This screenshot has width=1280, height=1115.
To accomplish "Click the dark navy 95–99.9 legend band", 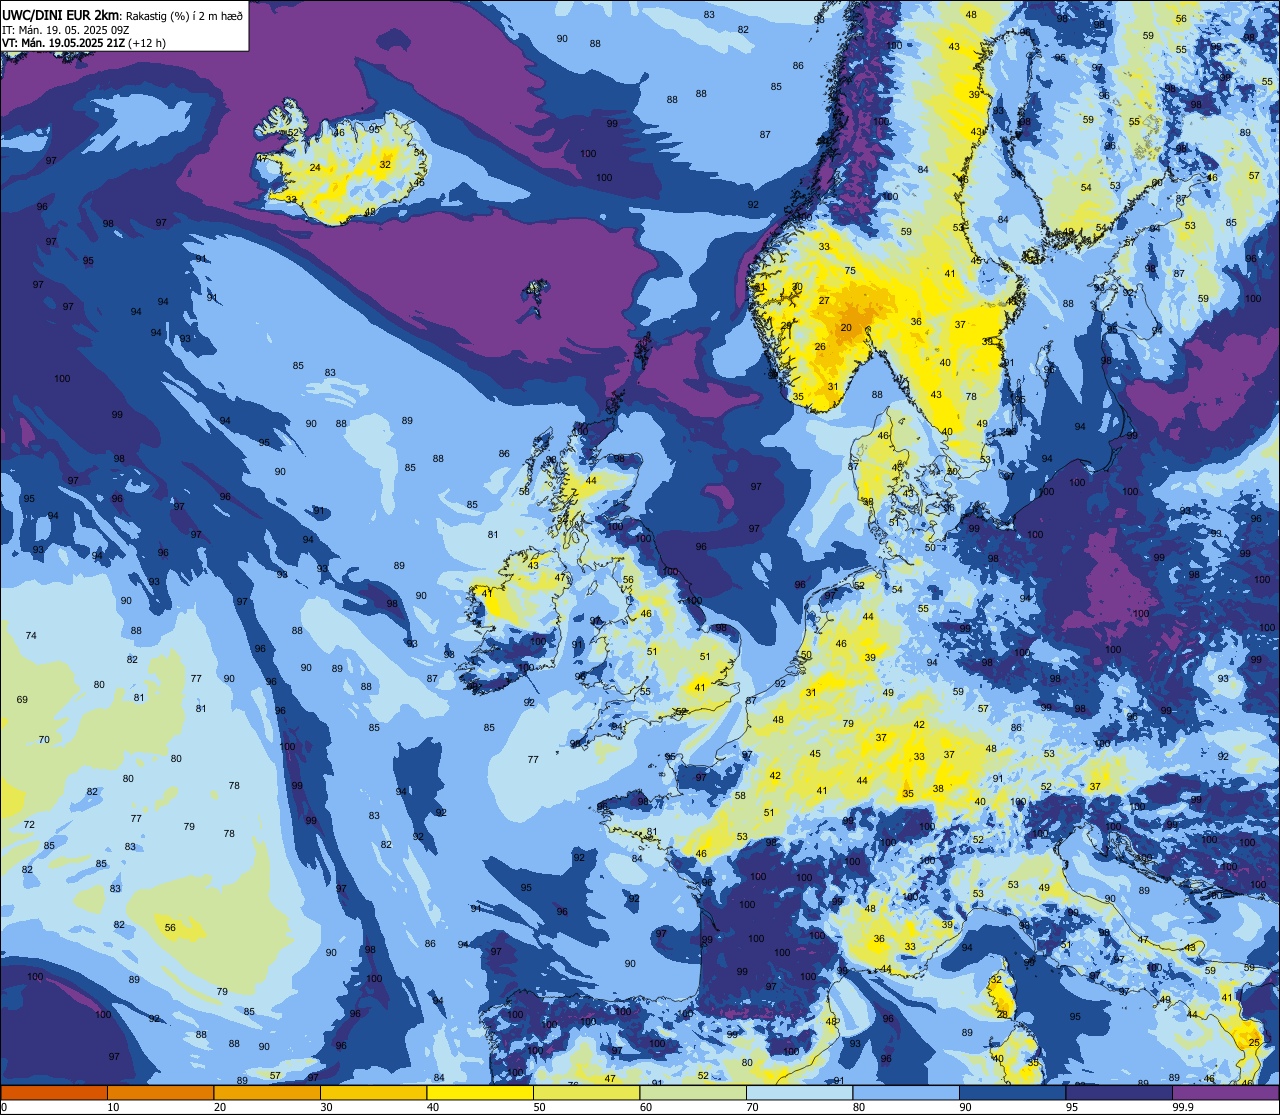I will pyautogui.click(x=1119, y=1092).
